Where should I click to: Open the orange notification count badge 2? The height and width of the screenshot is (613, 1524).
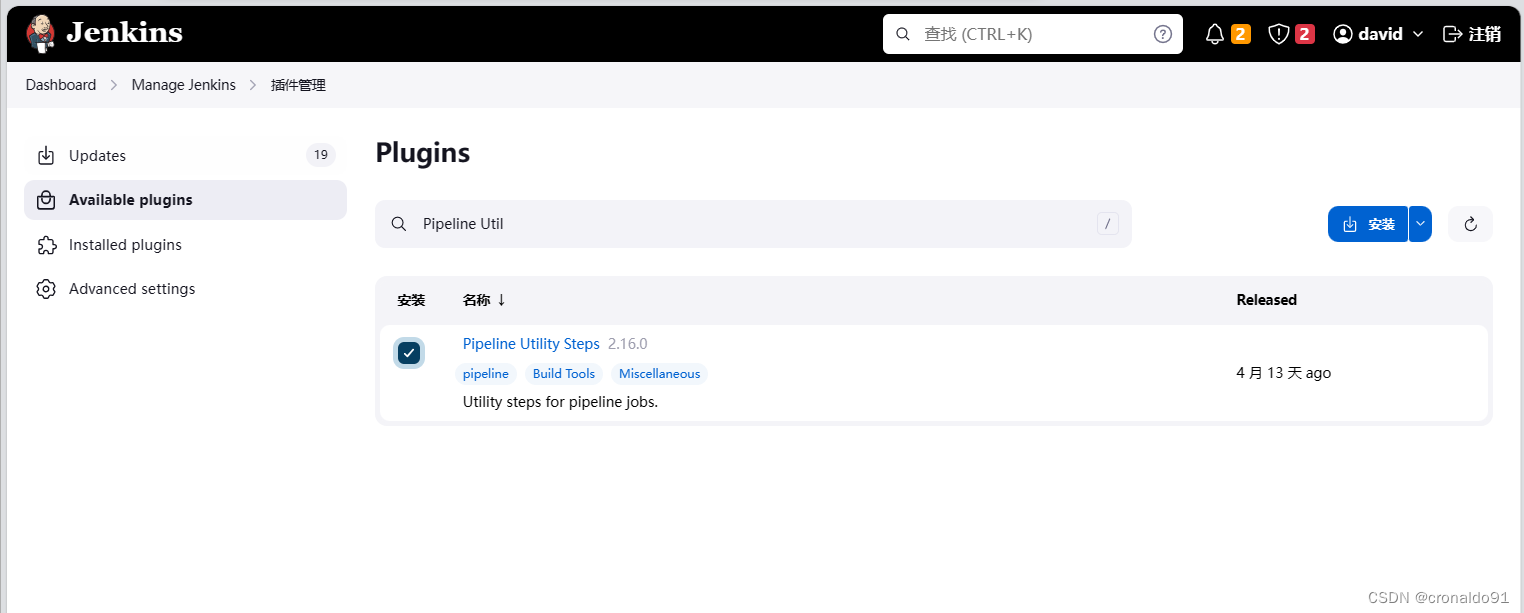[1241, 34]
